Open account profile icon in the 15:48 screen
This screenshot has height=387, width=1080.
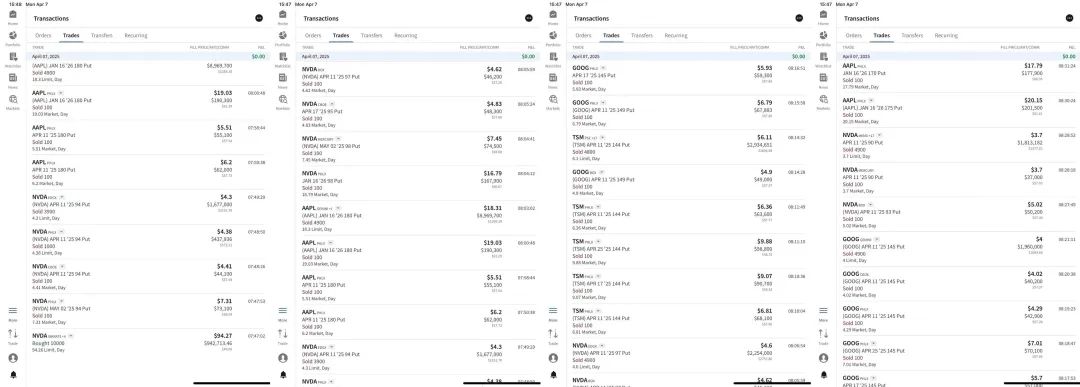pyautogui.click(x=13, y=358)
